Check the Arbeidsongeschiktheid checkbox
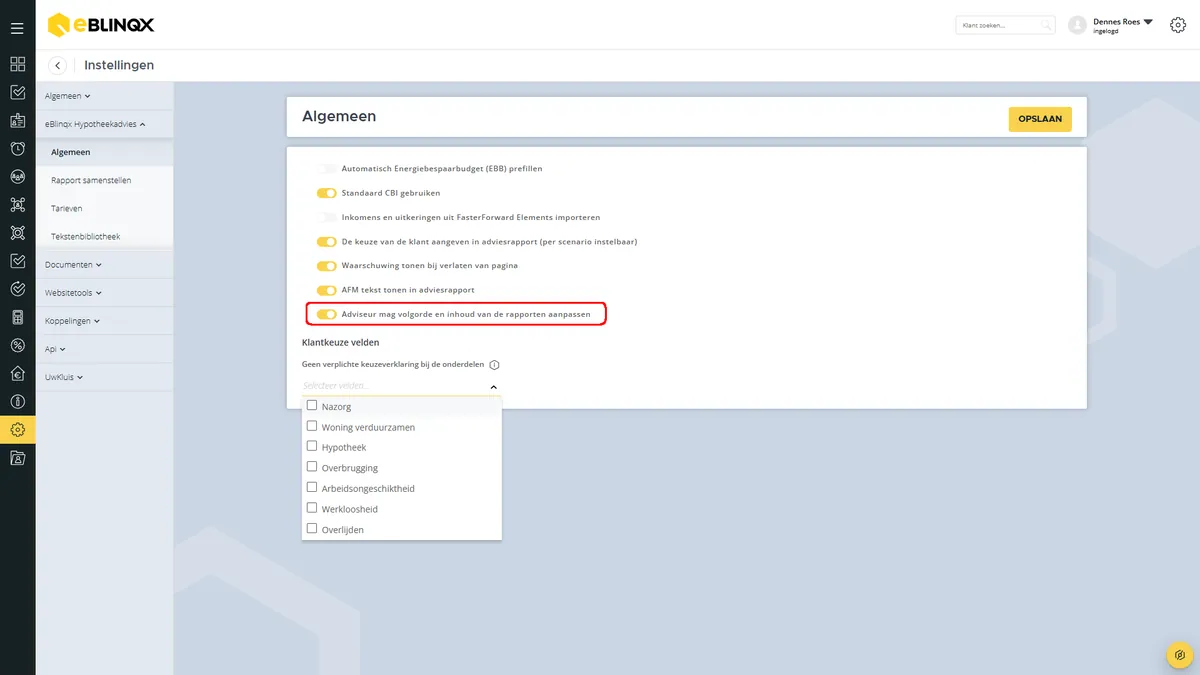Image resolution: width=1200 pixels, height=675 pixels. pos(312,488)
